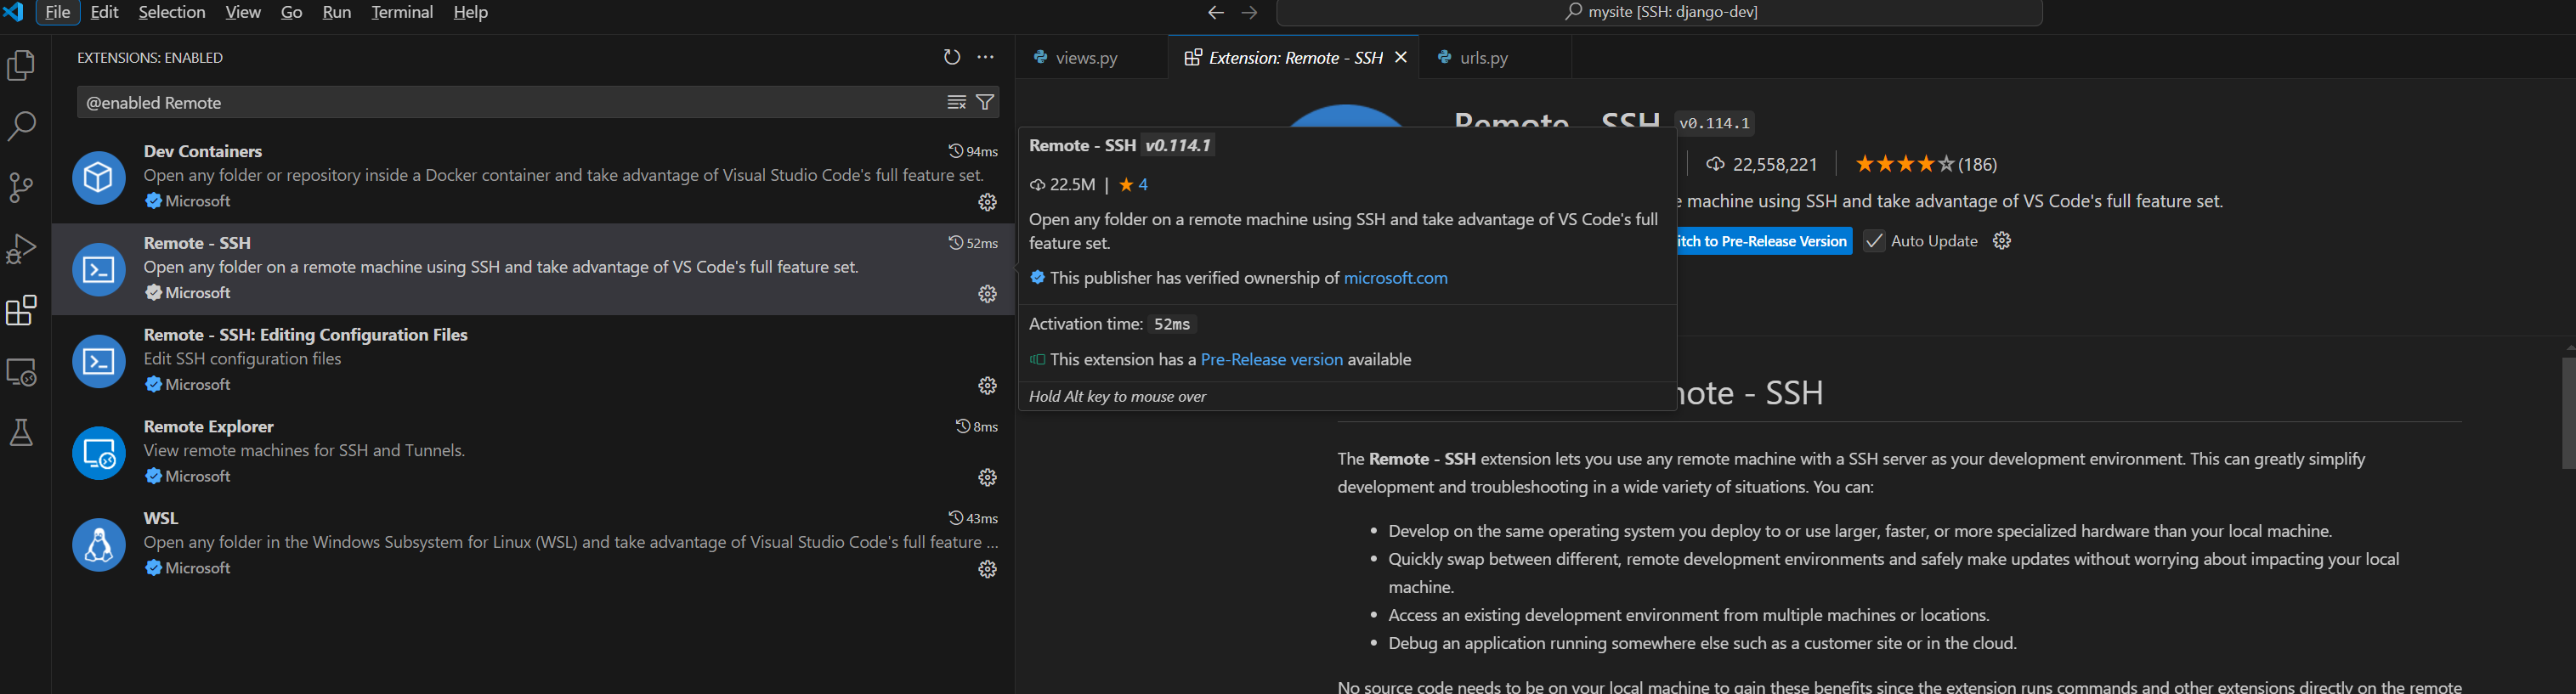
Task: Click Microsoft publisher under Dev Containers
Action: click(x=188, y=201)
